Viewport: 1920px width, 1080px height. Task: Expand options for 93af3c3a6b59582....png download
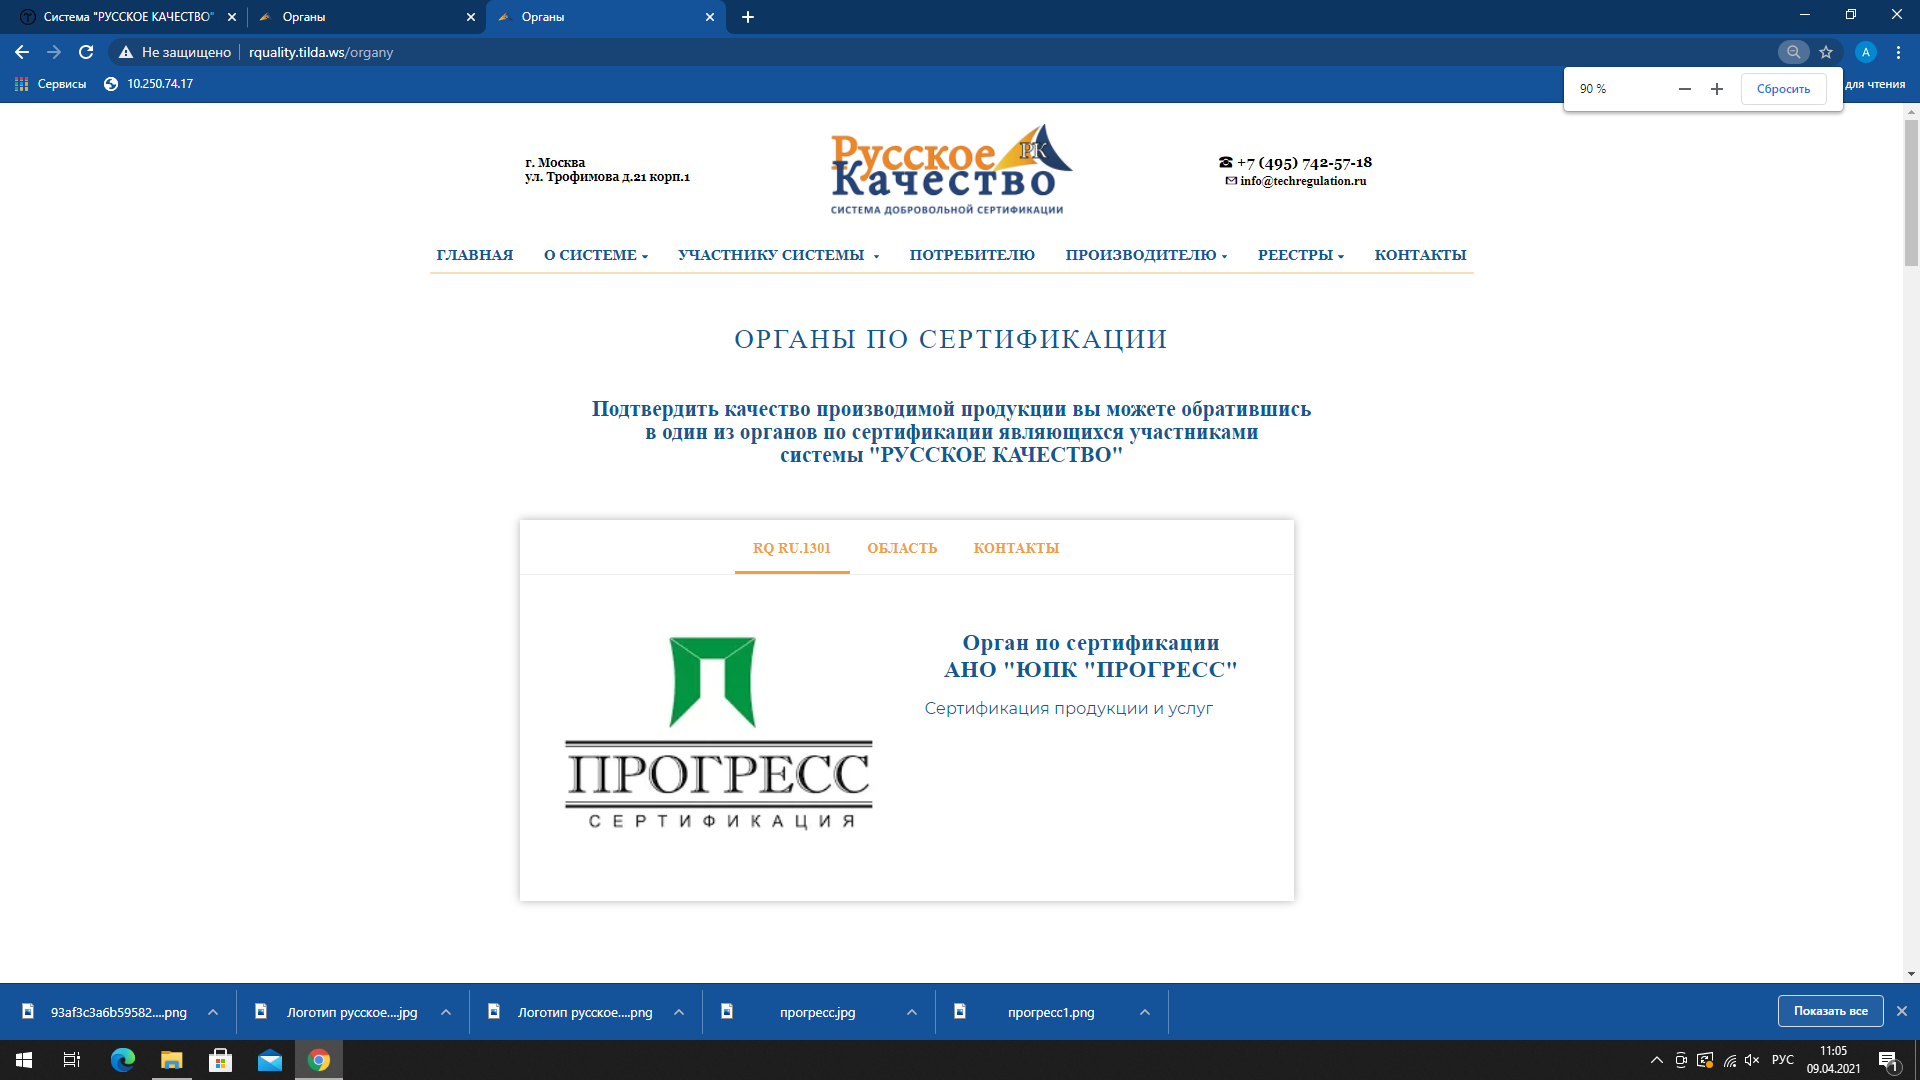tap(213, 1012)
